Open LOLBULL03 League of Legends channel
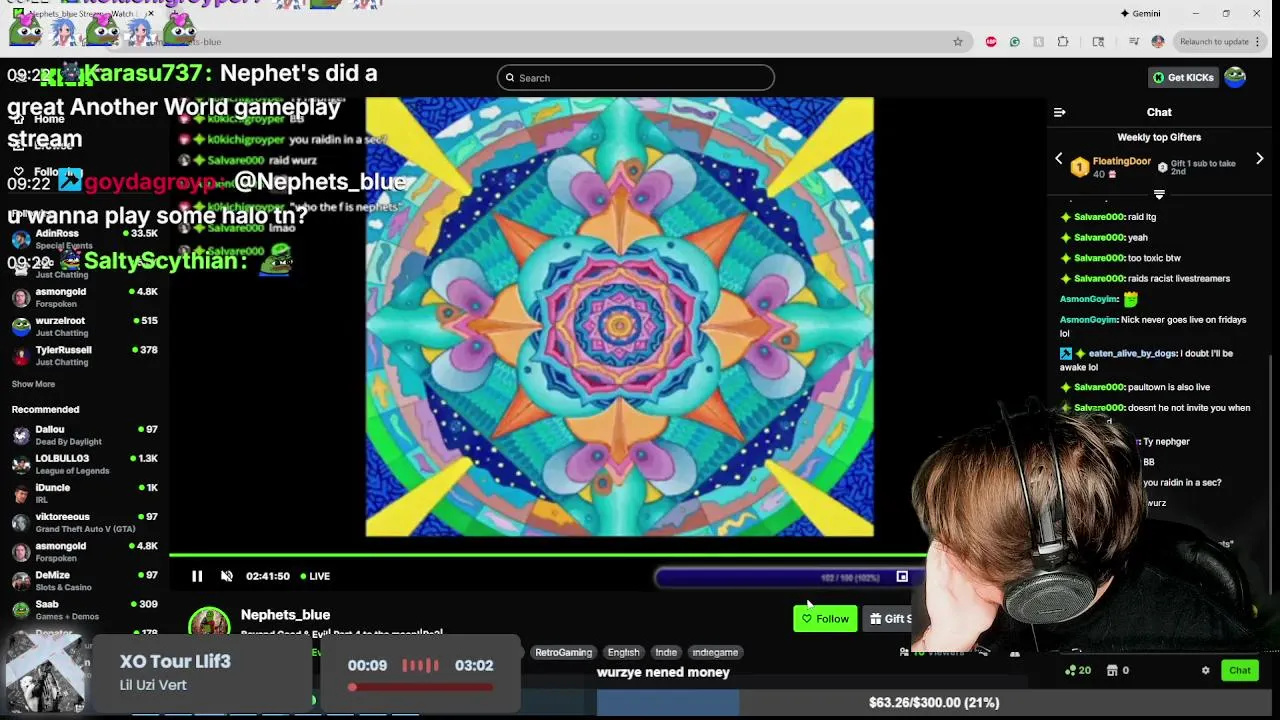 [85, 464]
